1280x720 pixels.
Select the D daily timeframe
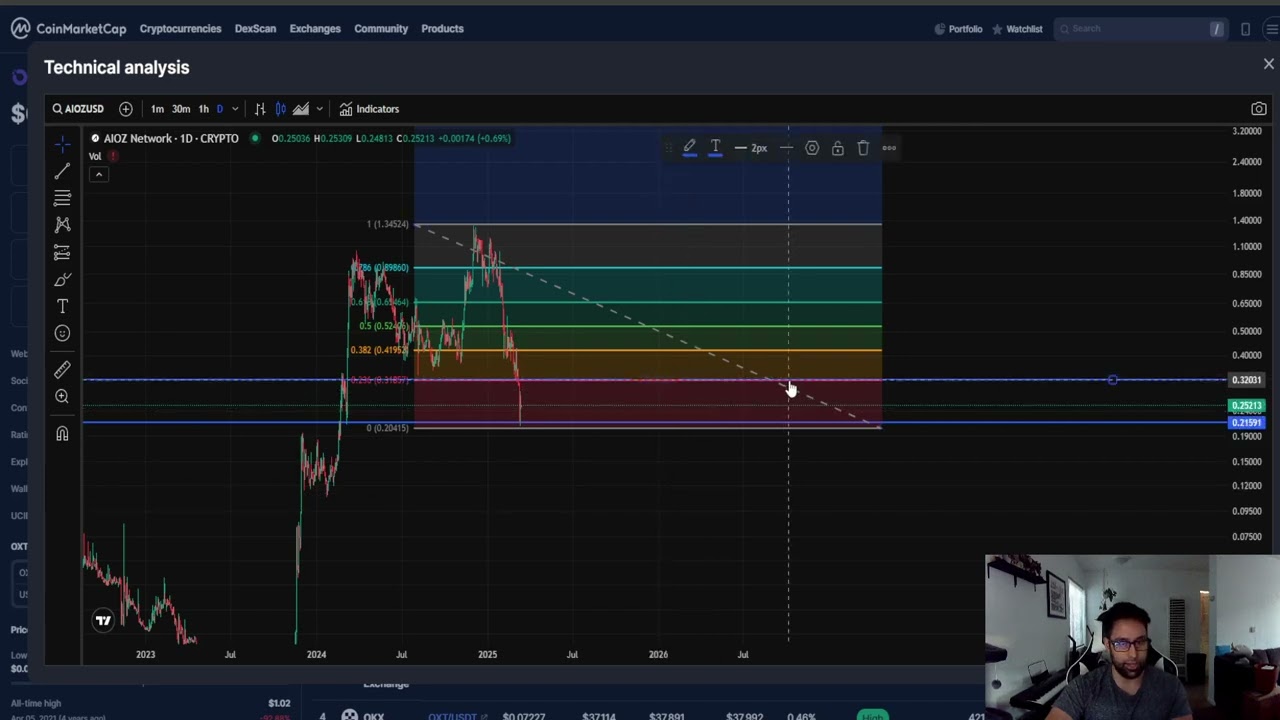220,109
